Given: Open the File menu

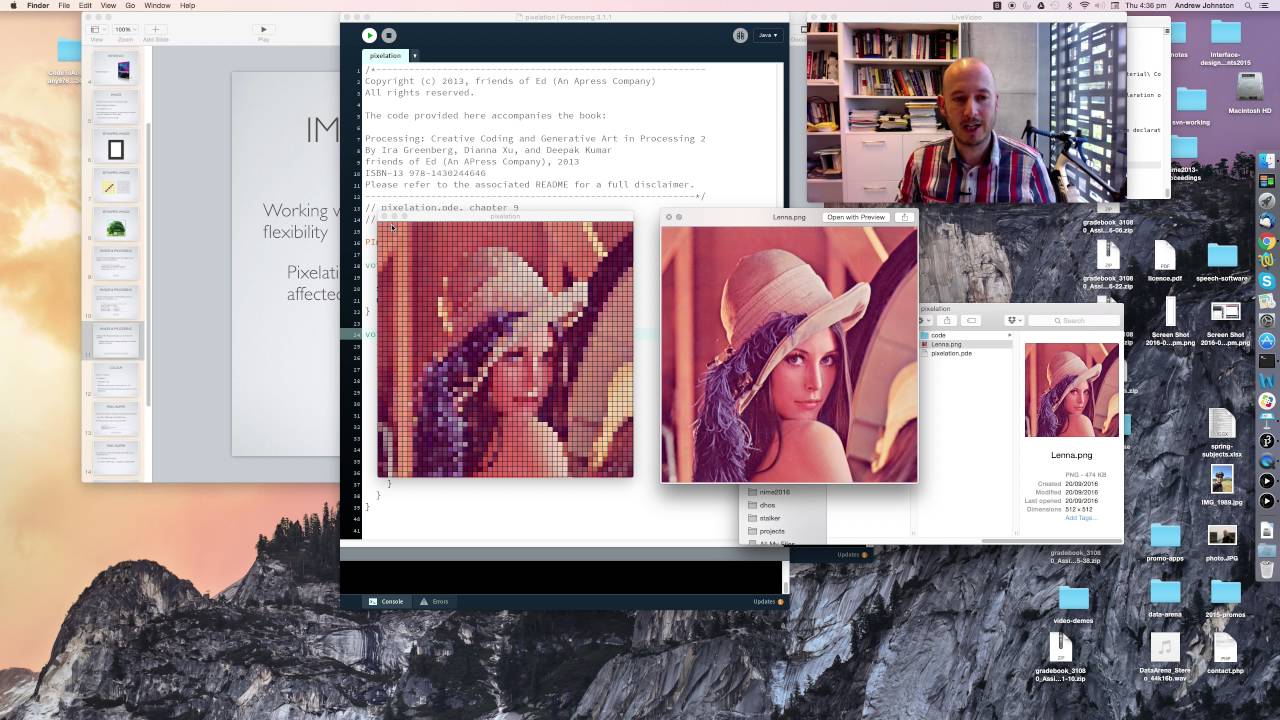Looking at the screenshot, I should coord(64,6).
